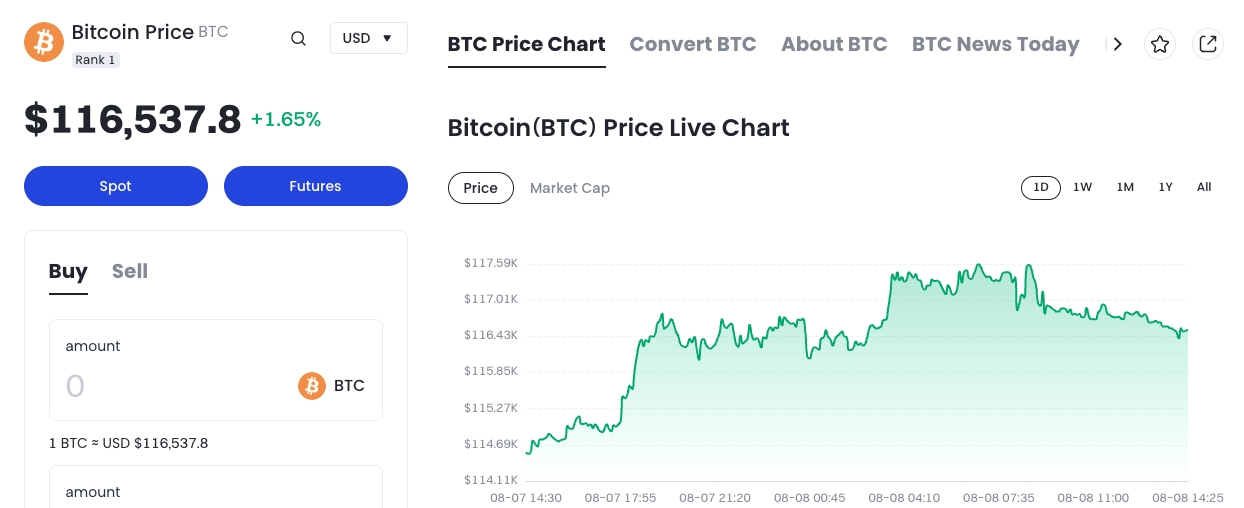The width and height of the screenshot is (1244, 508).
Task: Select the 1D time range
Action: tap(1041, 187)
